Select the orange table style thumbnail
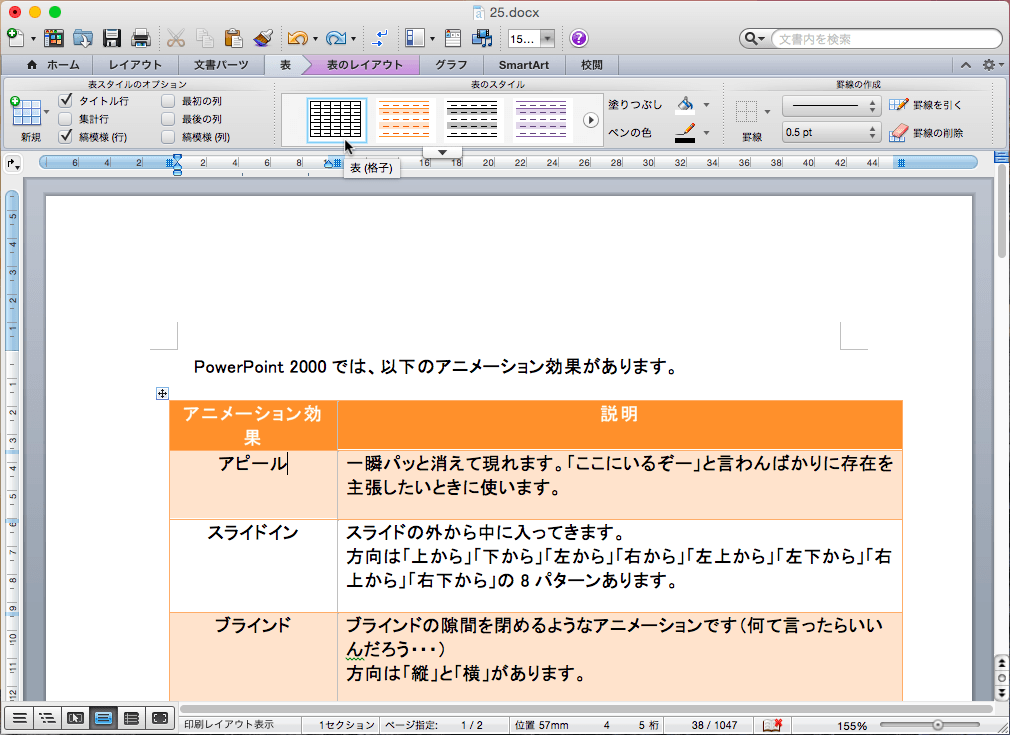 tap(405, 120)
